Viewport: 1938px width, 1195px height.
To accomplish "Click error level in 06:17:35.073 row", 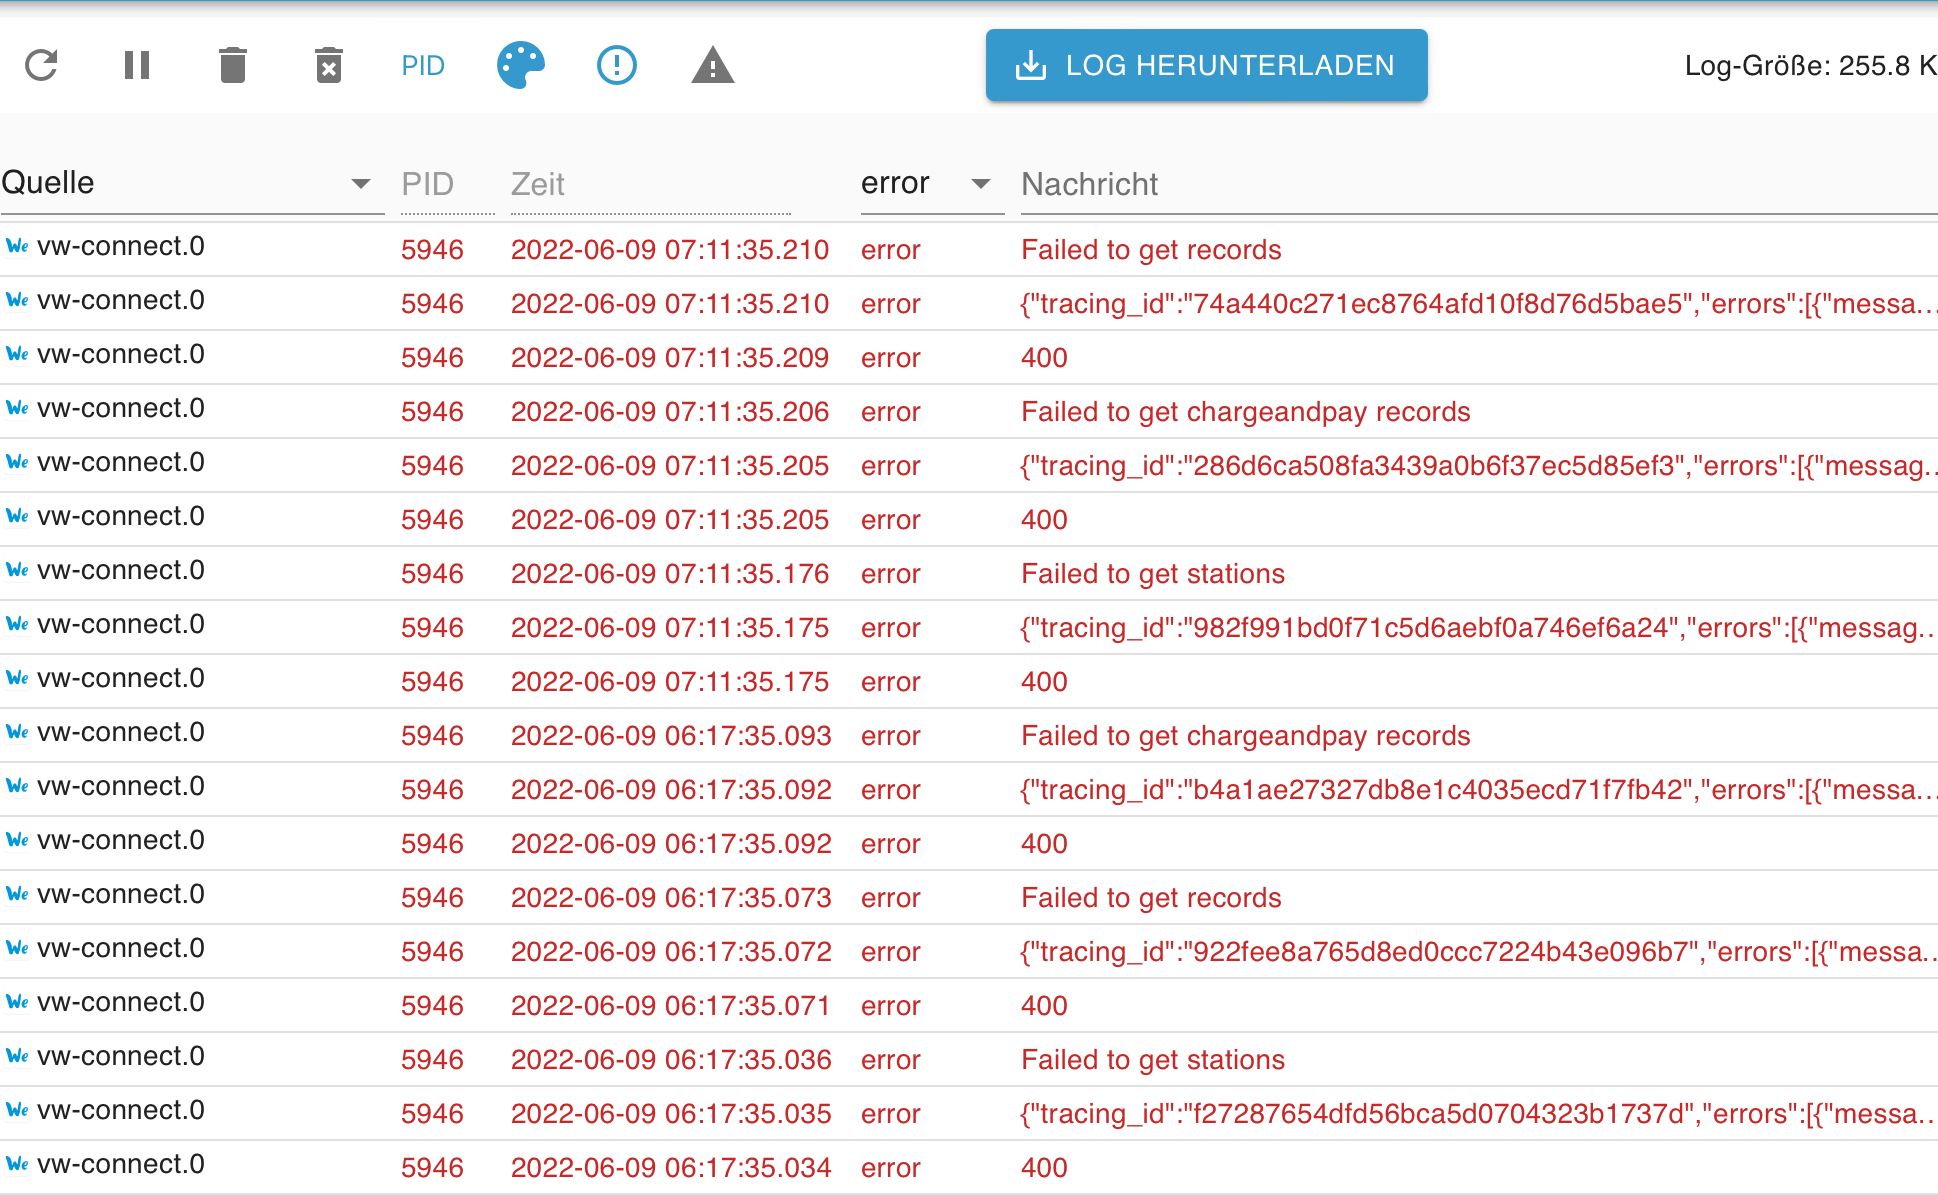I will (x=890, y=898).
